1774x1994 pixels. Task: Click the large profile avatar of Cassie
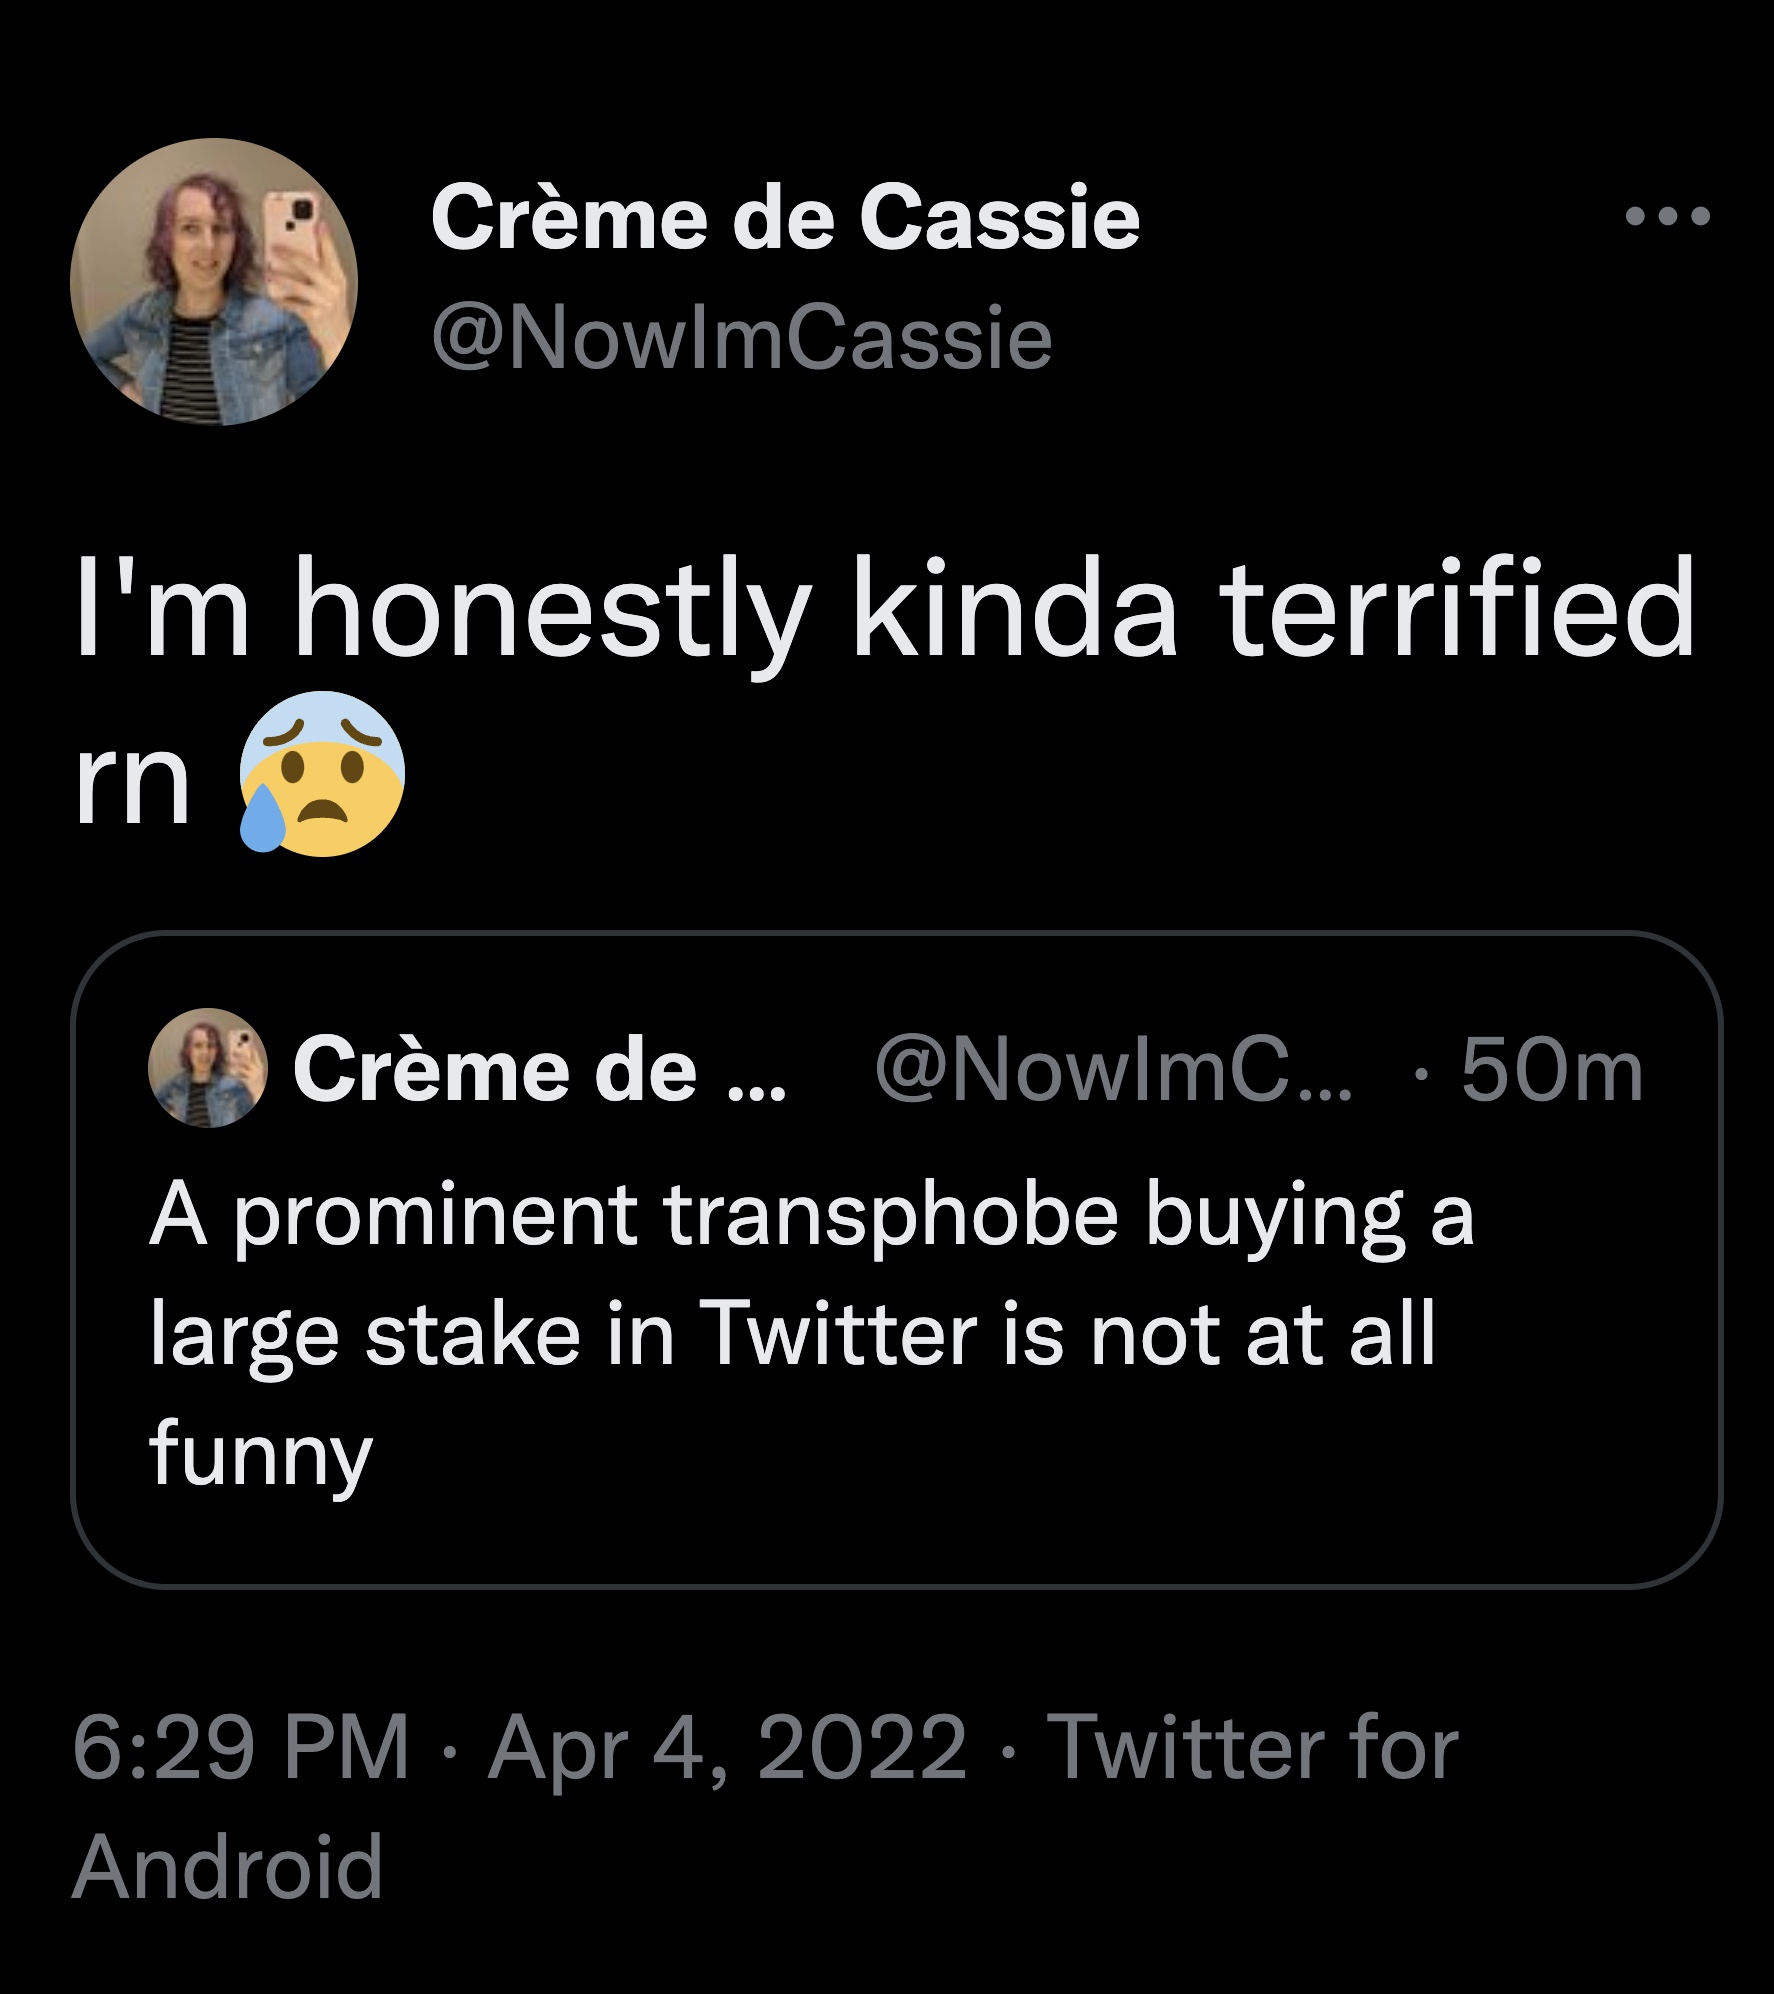pyautogui.click(x=214, y=282)
